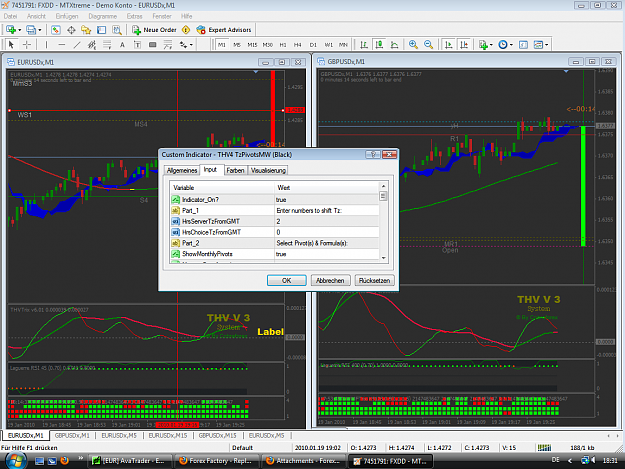Click the Rücksetzen button
The height and width of the screenshot is (469, 625).
coord(374,281)
